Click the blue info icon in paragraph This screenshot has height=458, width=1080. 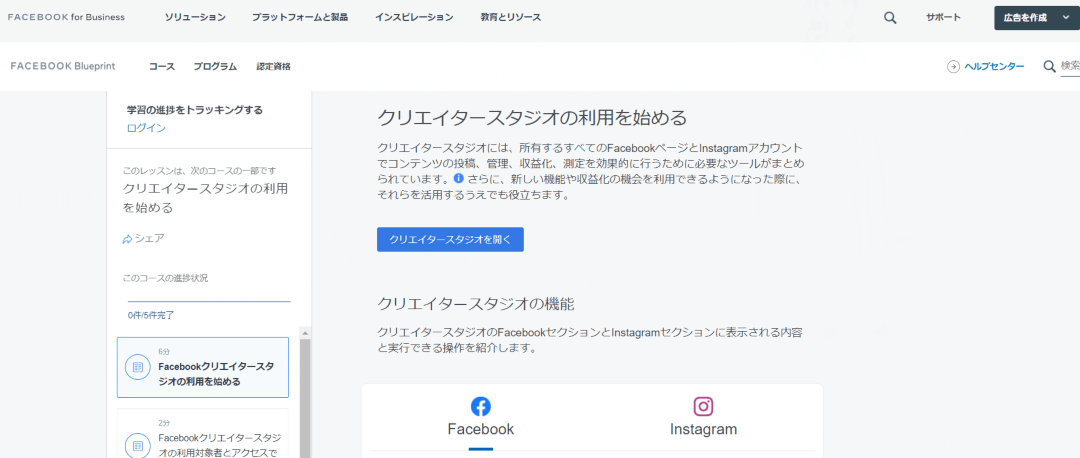(458, 178)
